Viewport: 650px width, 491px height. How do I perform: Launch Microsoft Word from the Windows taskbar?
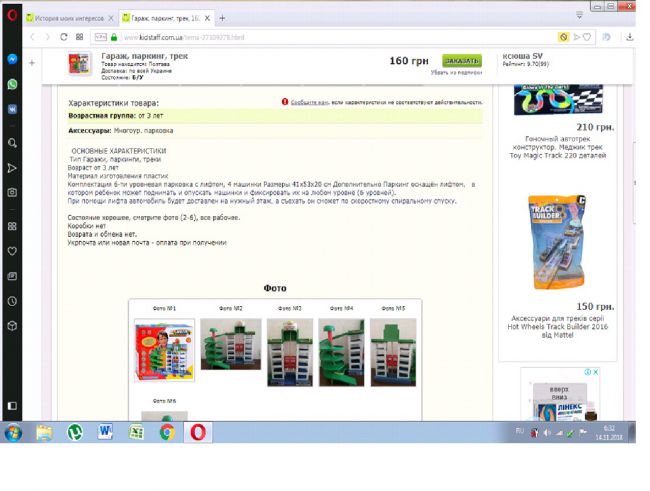(105, 432)
